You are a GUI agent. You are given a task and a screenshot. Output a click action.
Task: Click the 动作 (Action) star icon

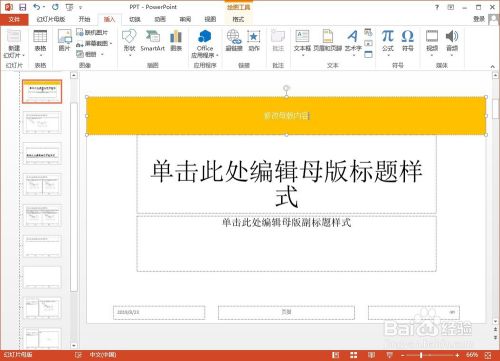pyautogui.click(x=254, y=40)
